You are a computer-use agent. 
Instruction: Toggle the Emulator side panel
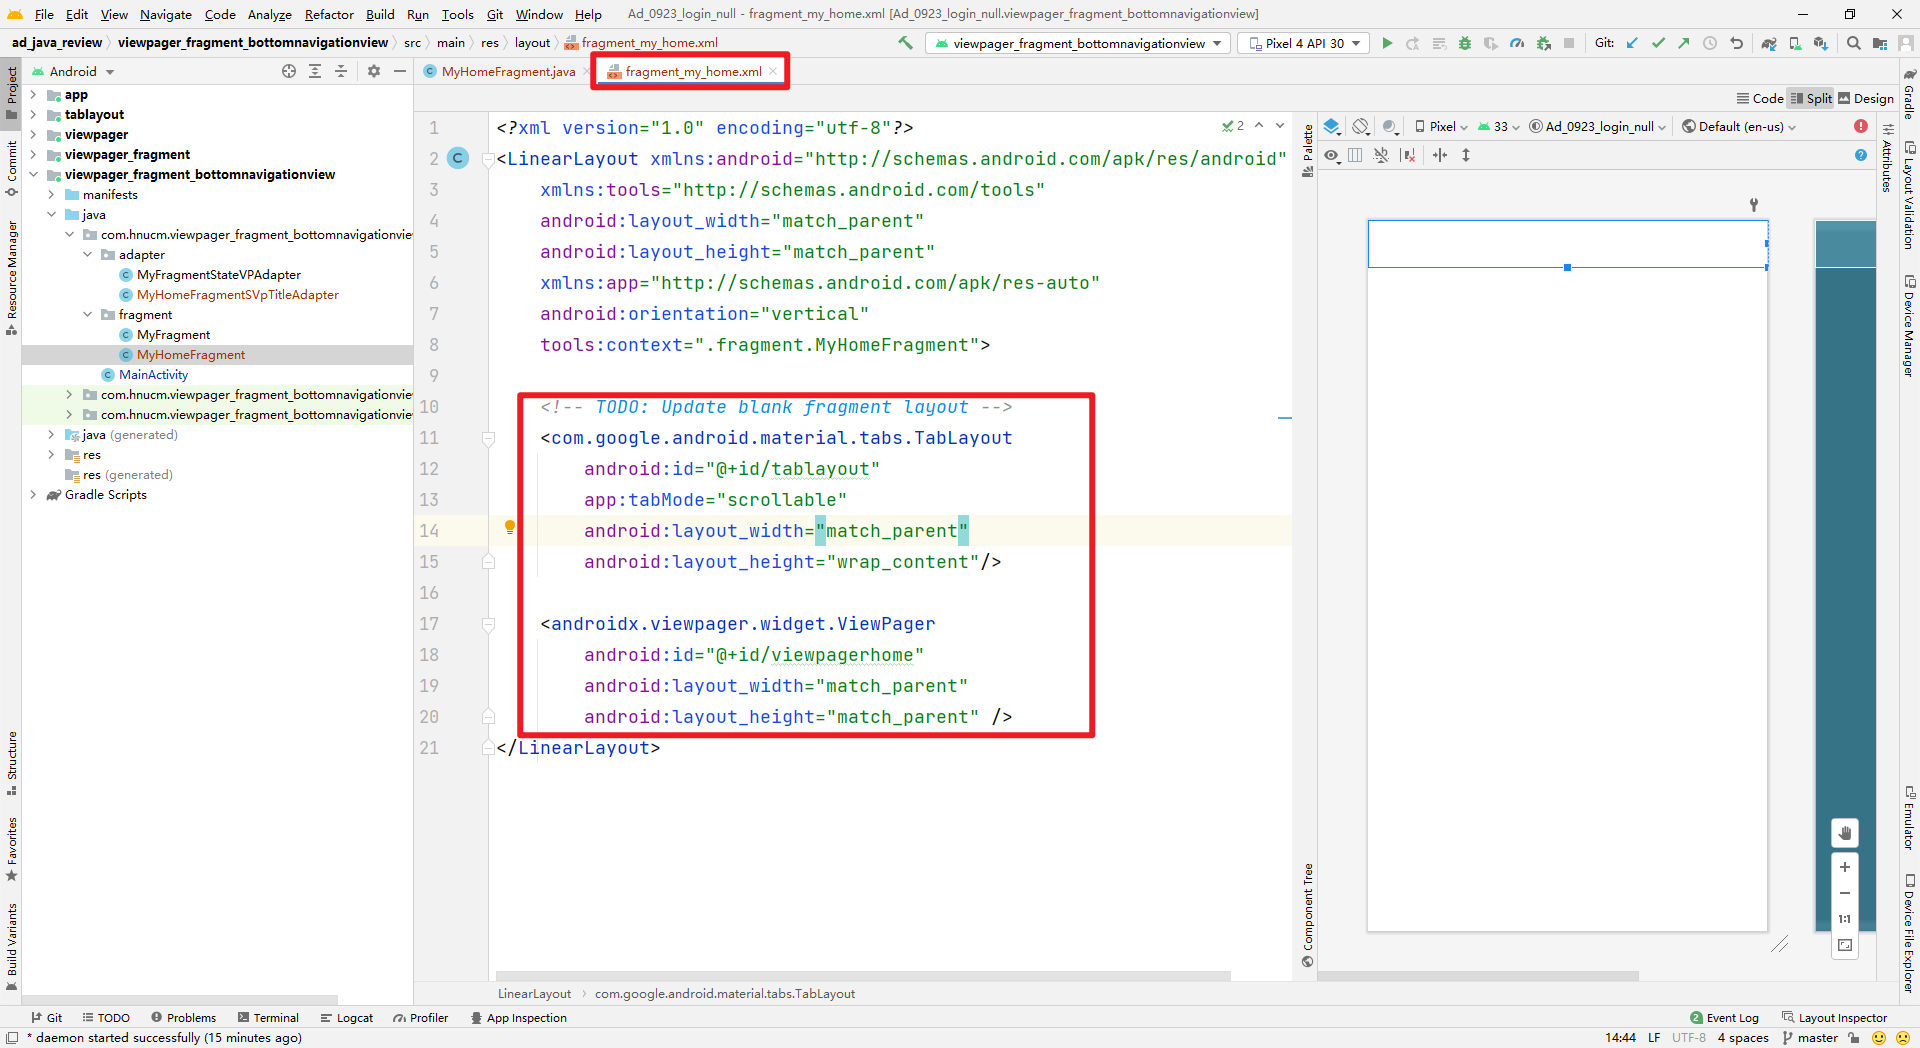click(x=1909, y=818)
